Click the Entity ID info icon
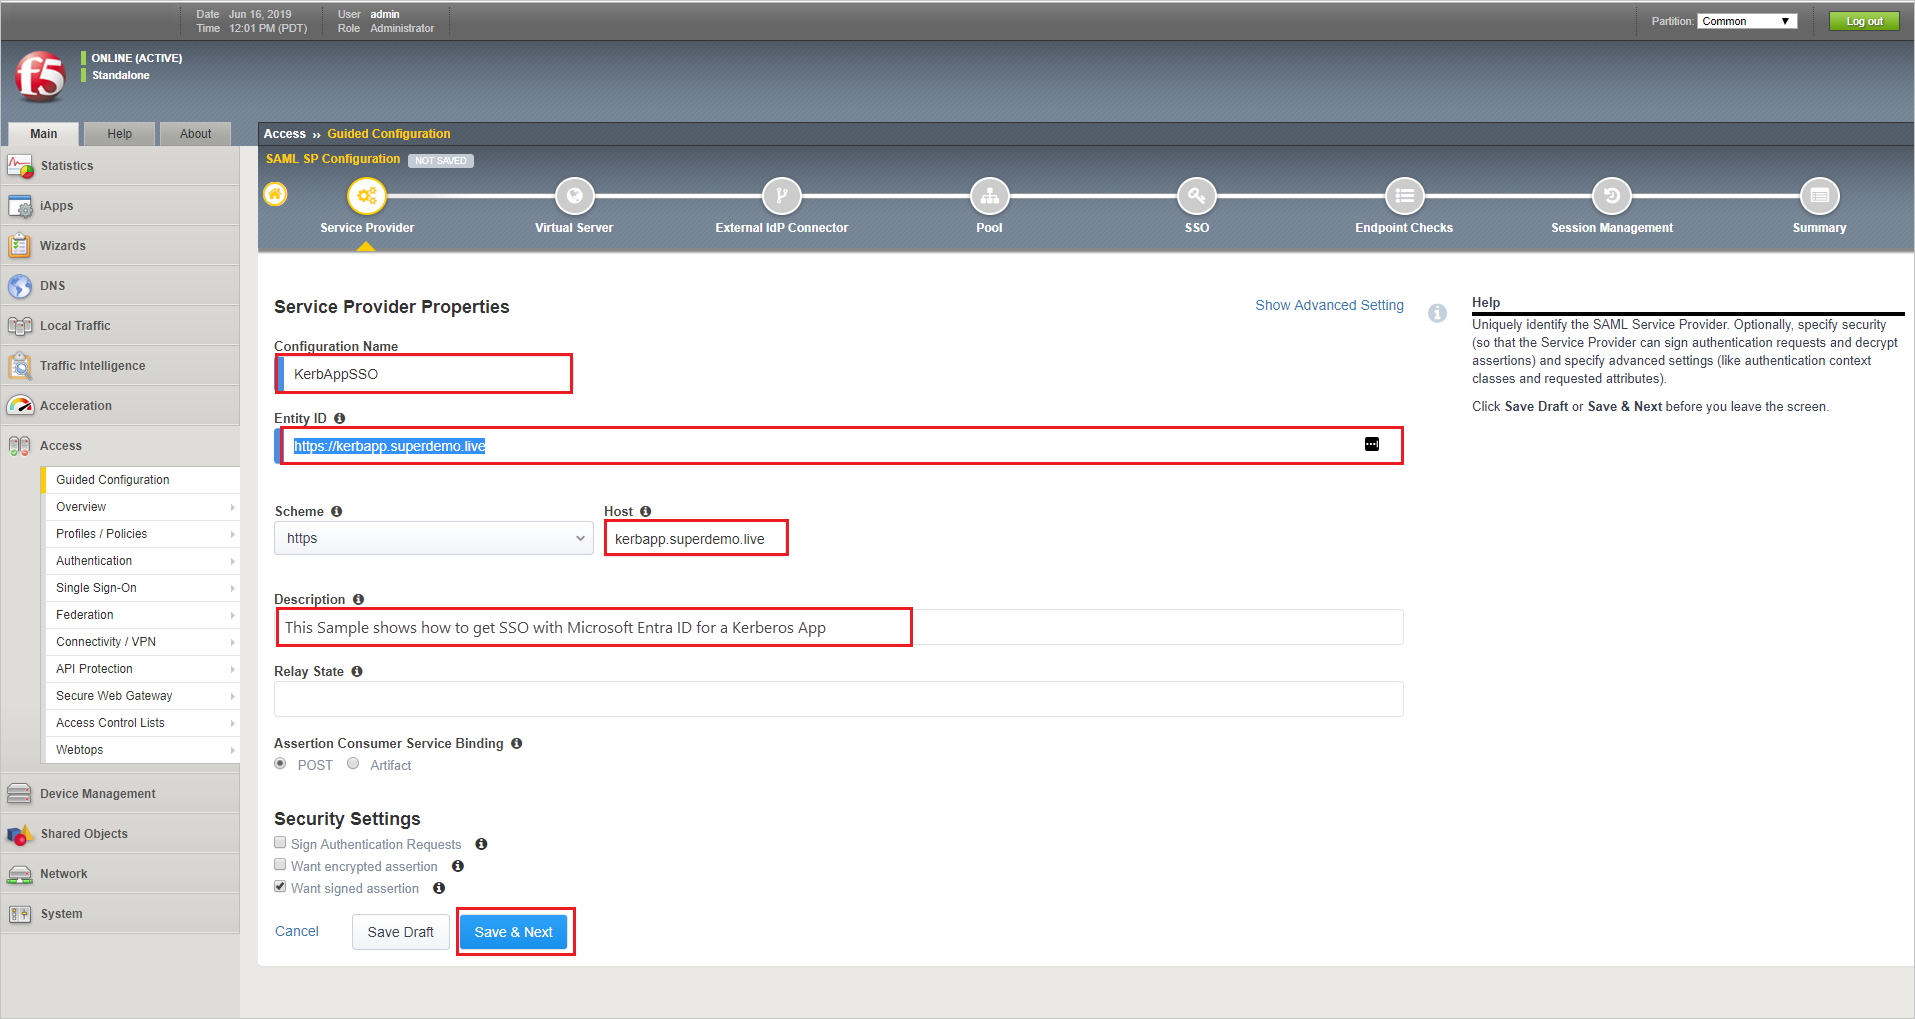 (340, 418)
